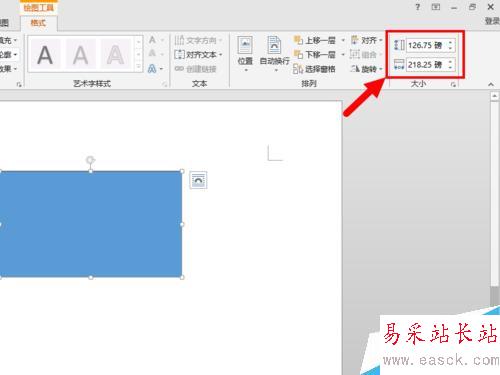Select the blue rectangle shape
Image resolution: width=500 pixels, height=375 pixels.
coord(91,224)
